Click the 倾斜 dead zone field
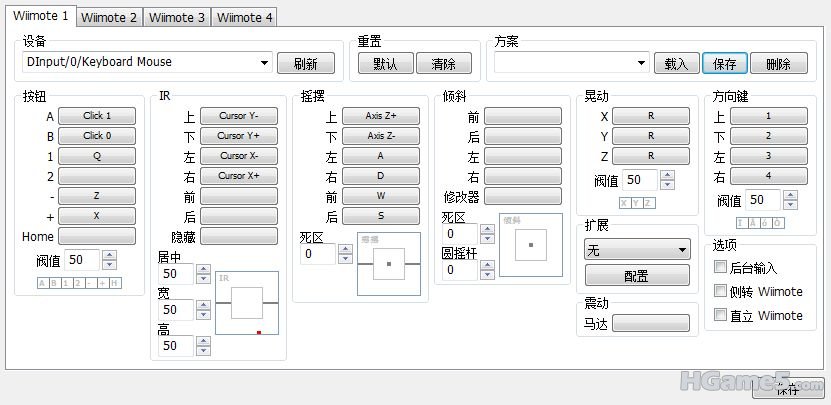The width and height of the screenshot is (831, 405). pyautogui.click(x=459, y=234)
